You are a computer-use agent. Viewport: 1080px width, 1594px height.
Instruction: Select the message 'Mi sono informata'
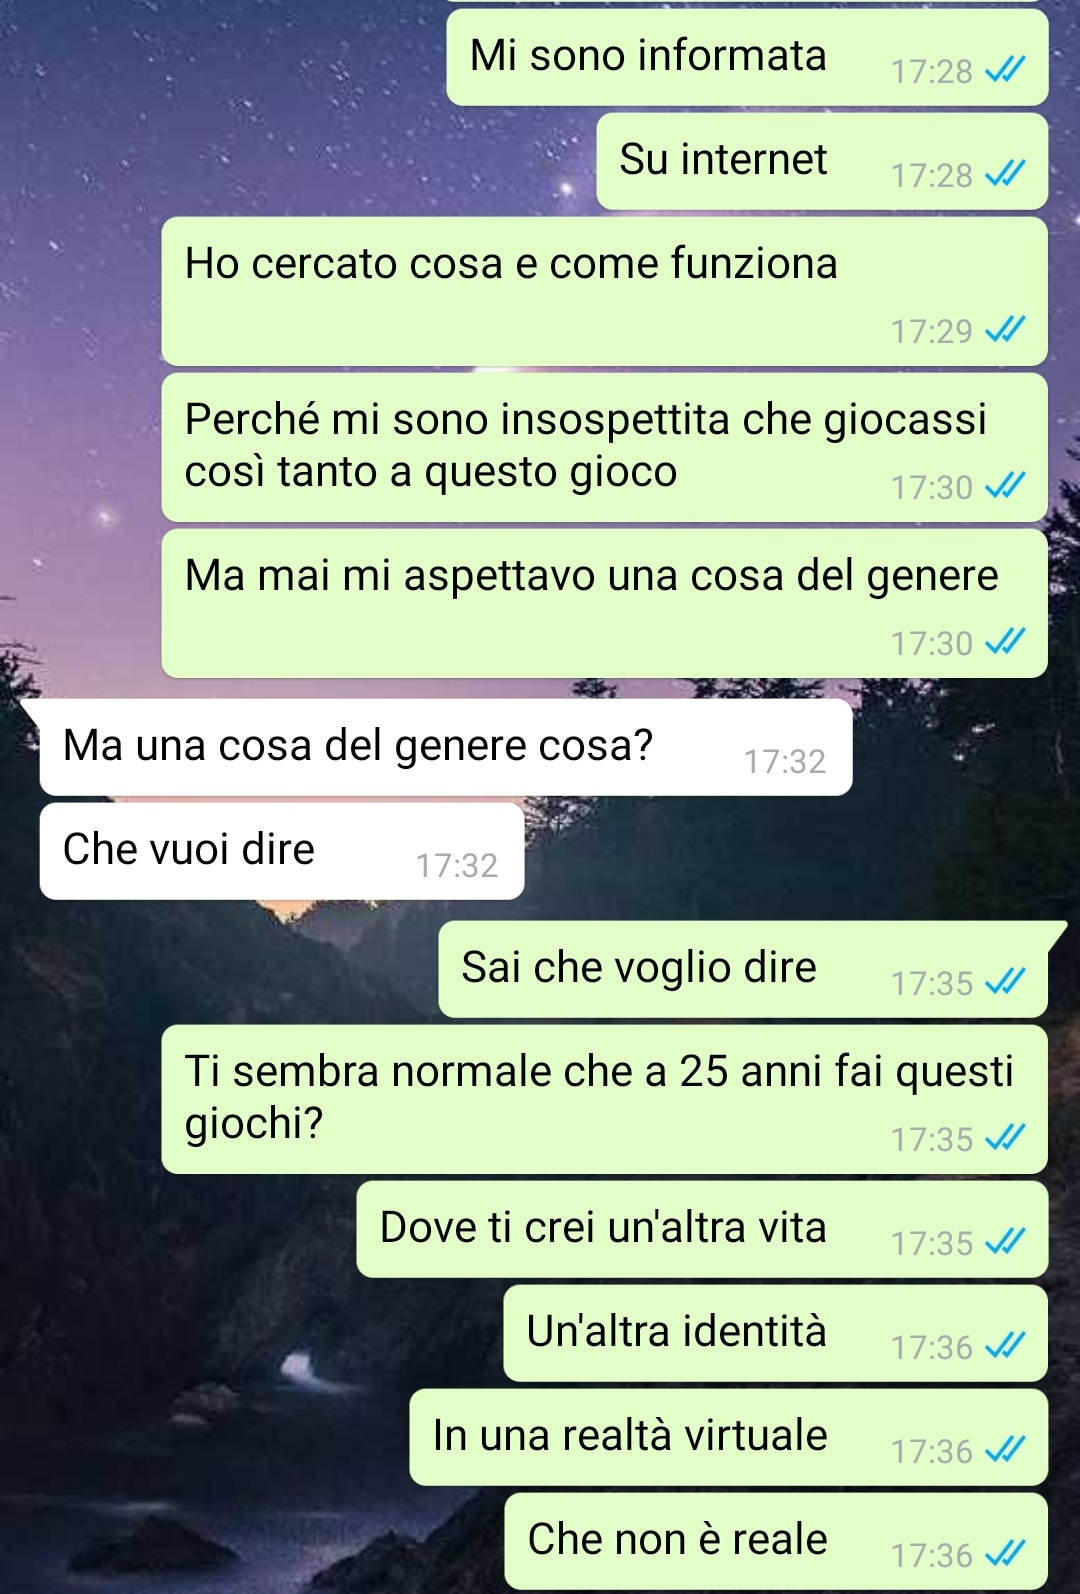[747, 57]
